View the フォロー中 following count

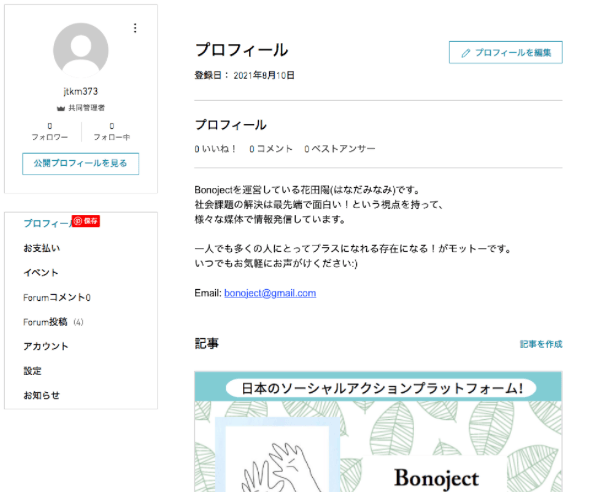coord(111,131)
